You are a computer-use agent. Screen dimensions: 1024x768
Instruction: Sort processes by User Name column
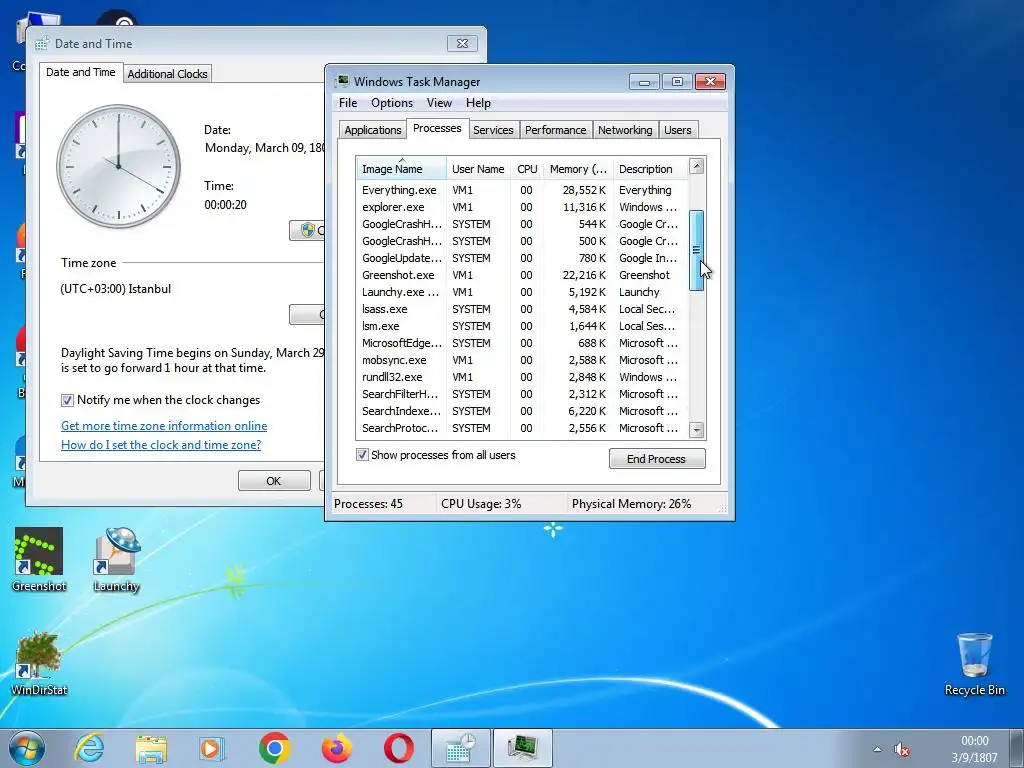click(x=478, y=168)
